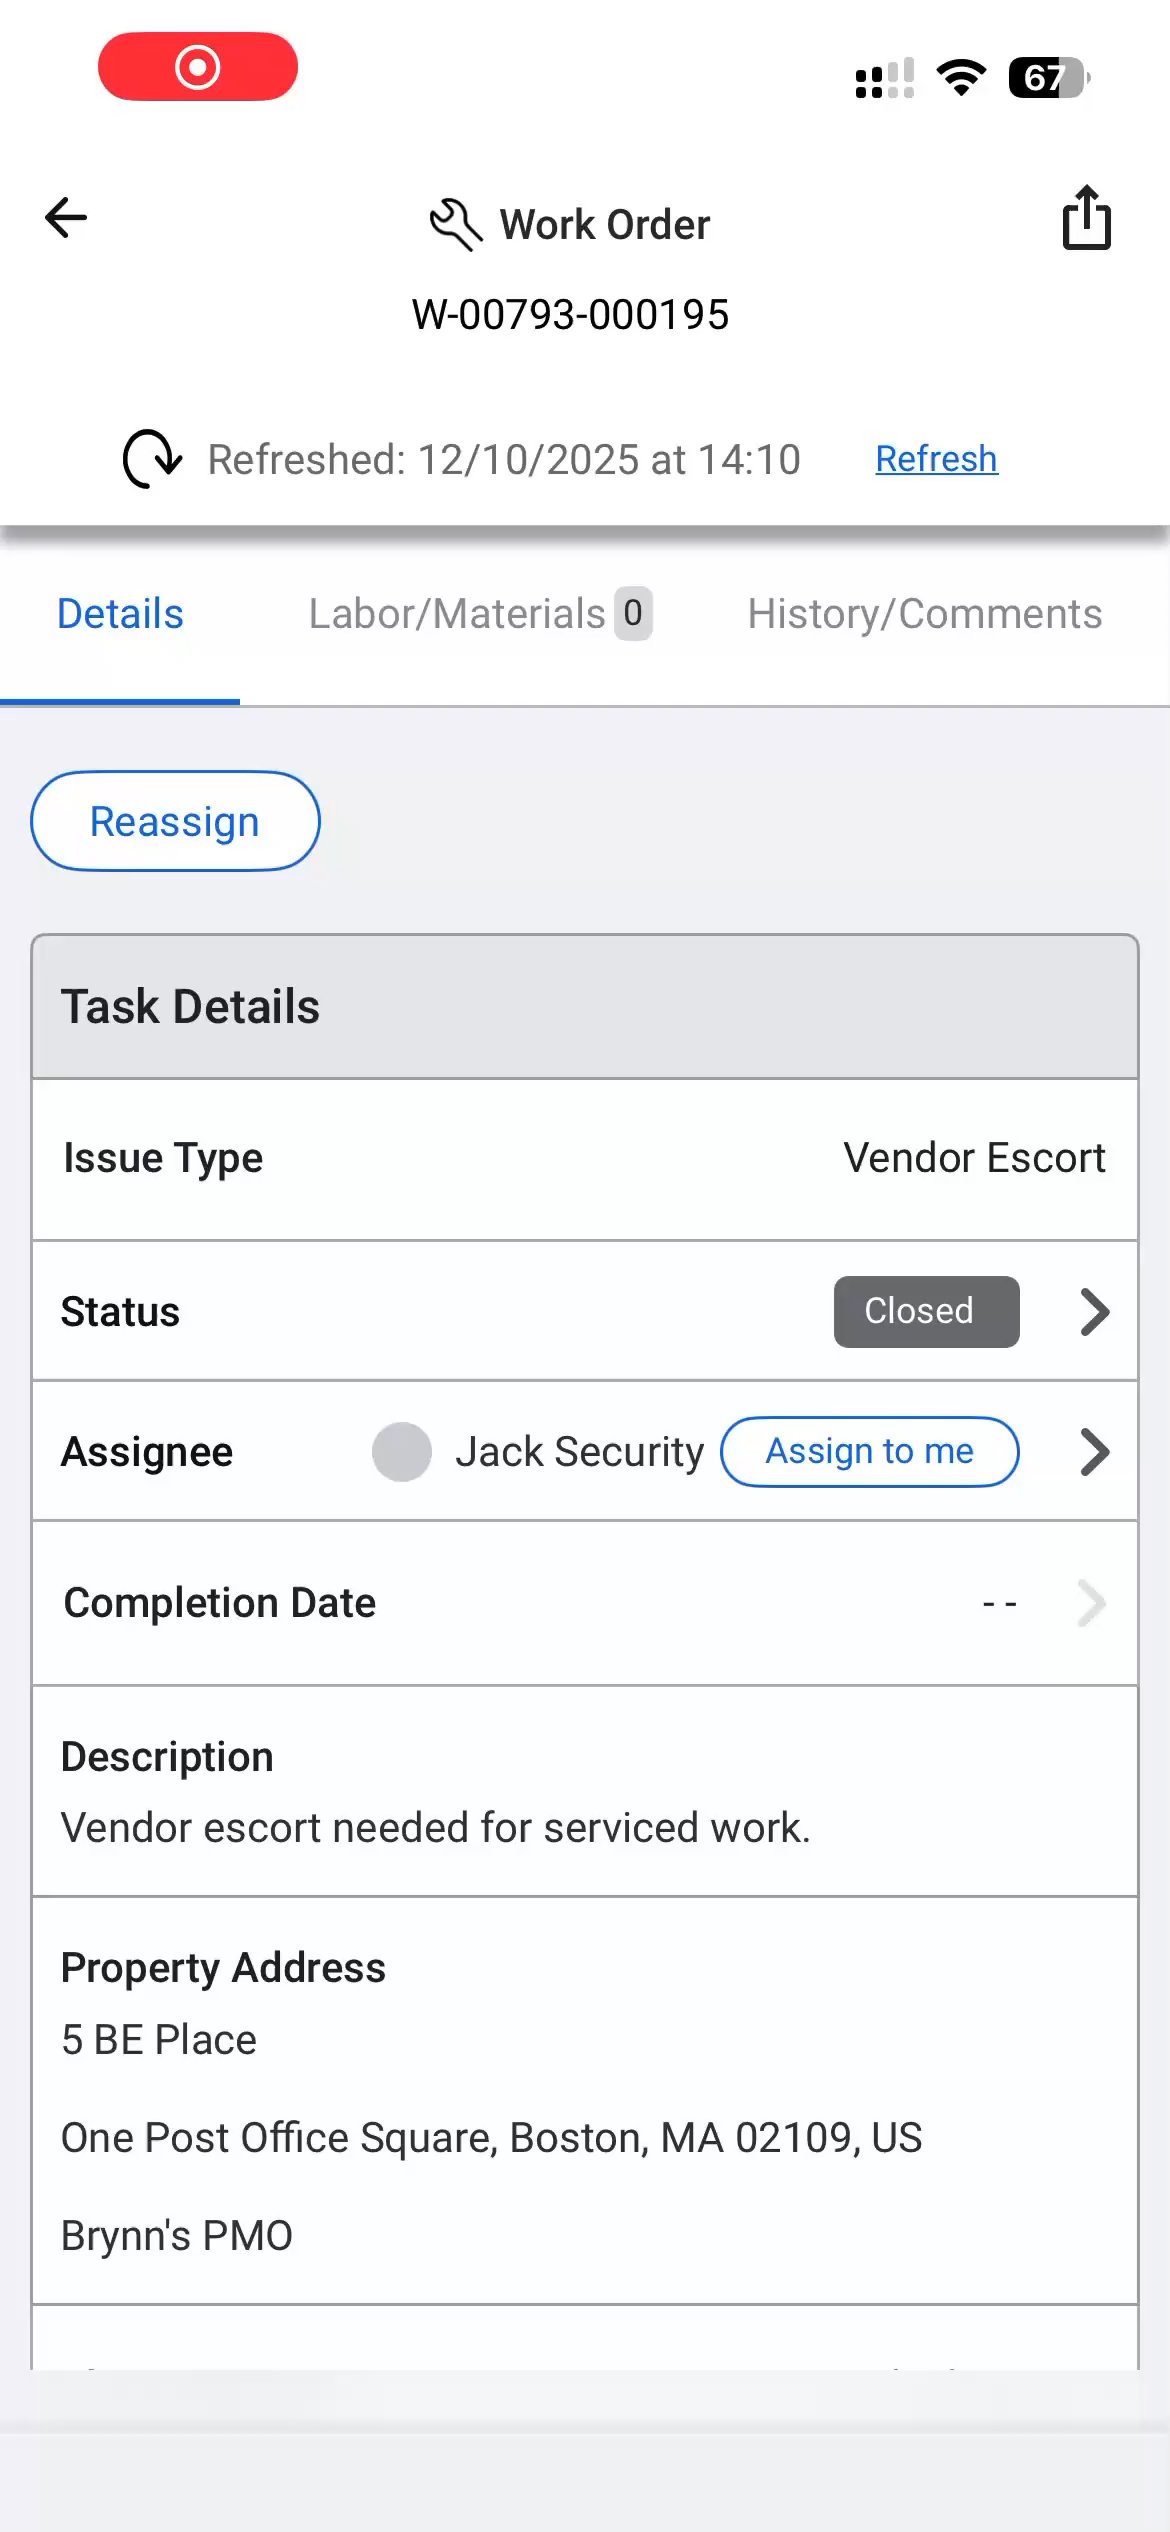1170x2532 pixels.
Task: Click the Refresh link
Action: (936, 459)
